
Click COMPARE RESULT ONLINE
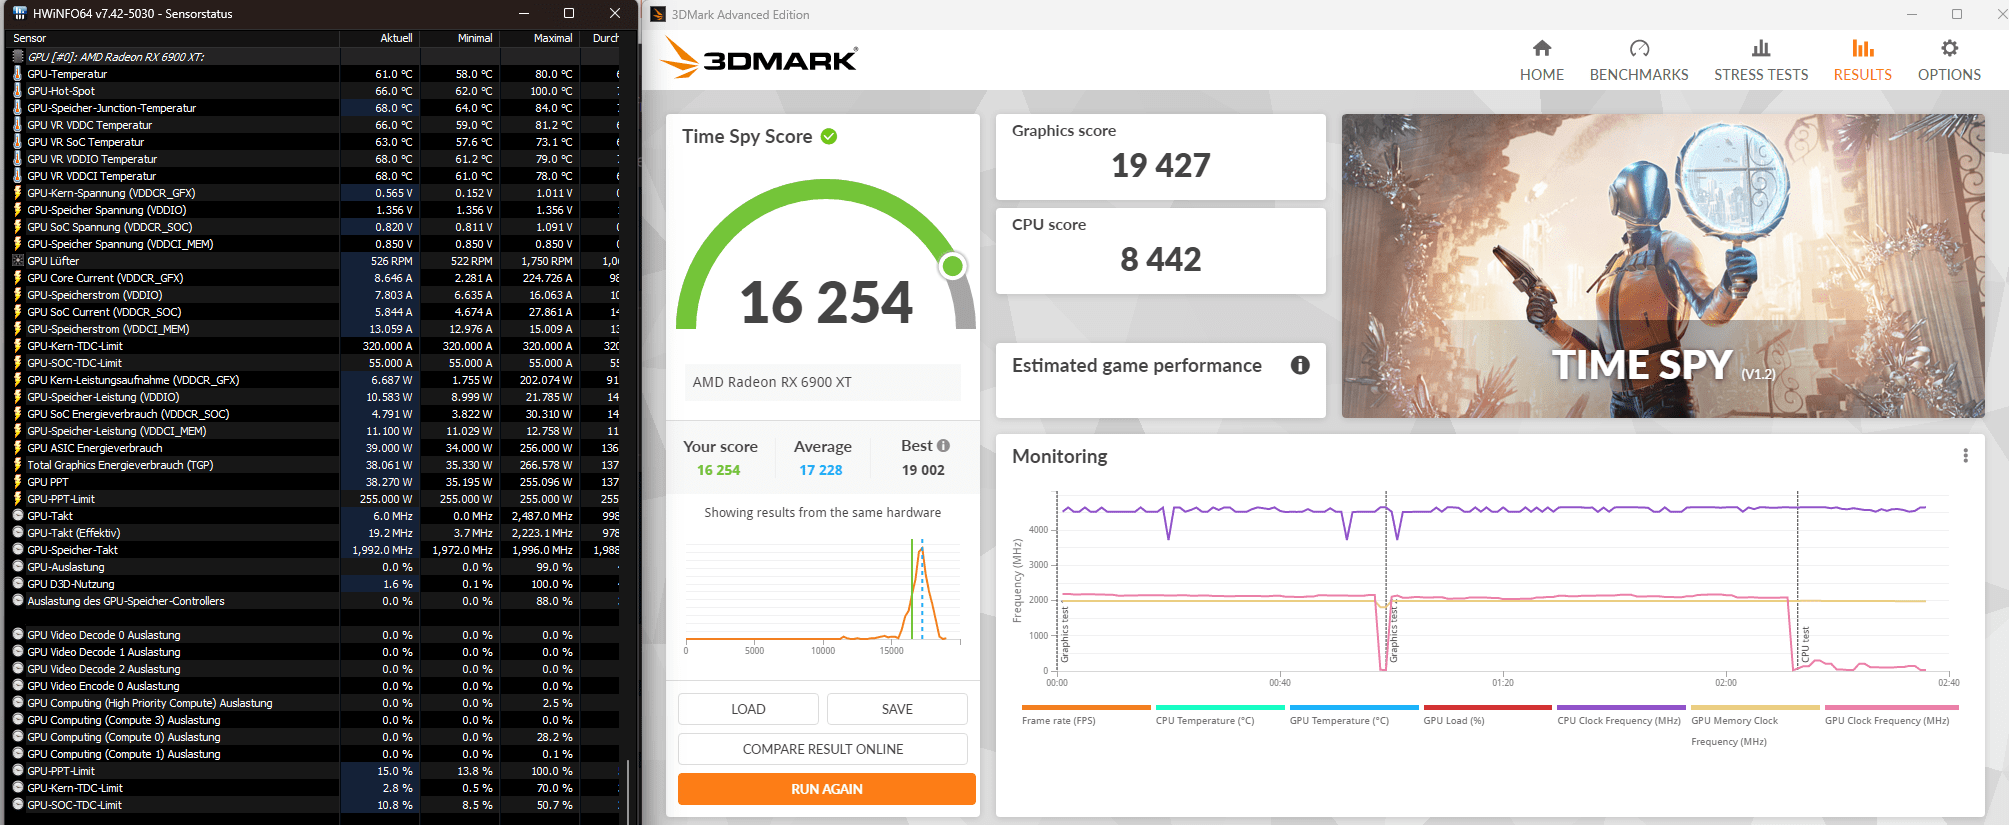(823, 749)
